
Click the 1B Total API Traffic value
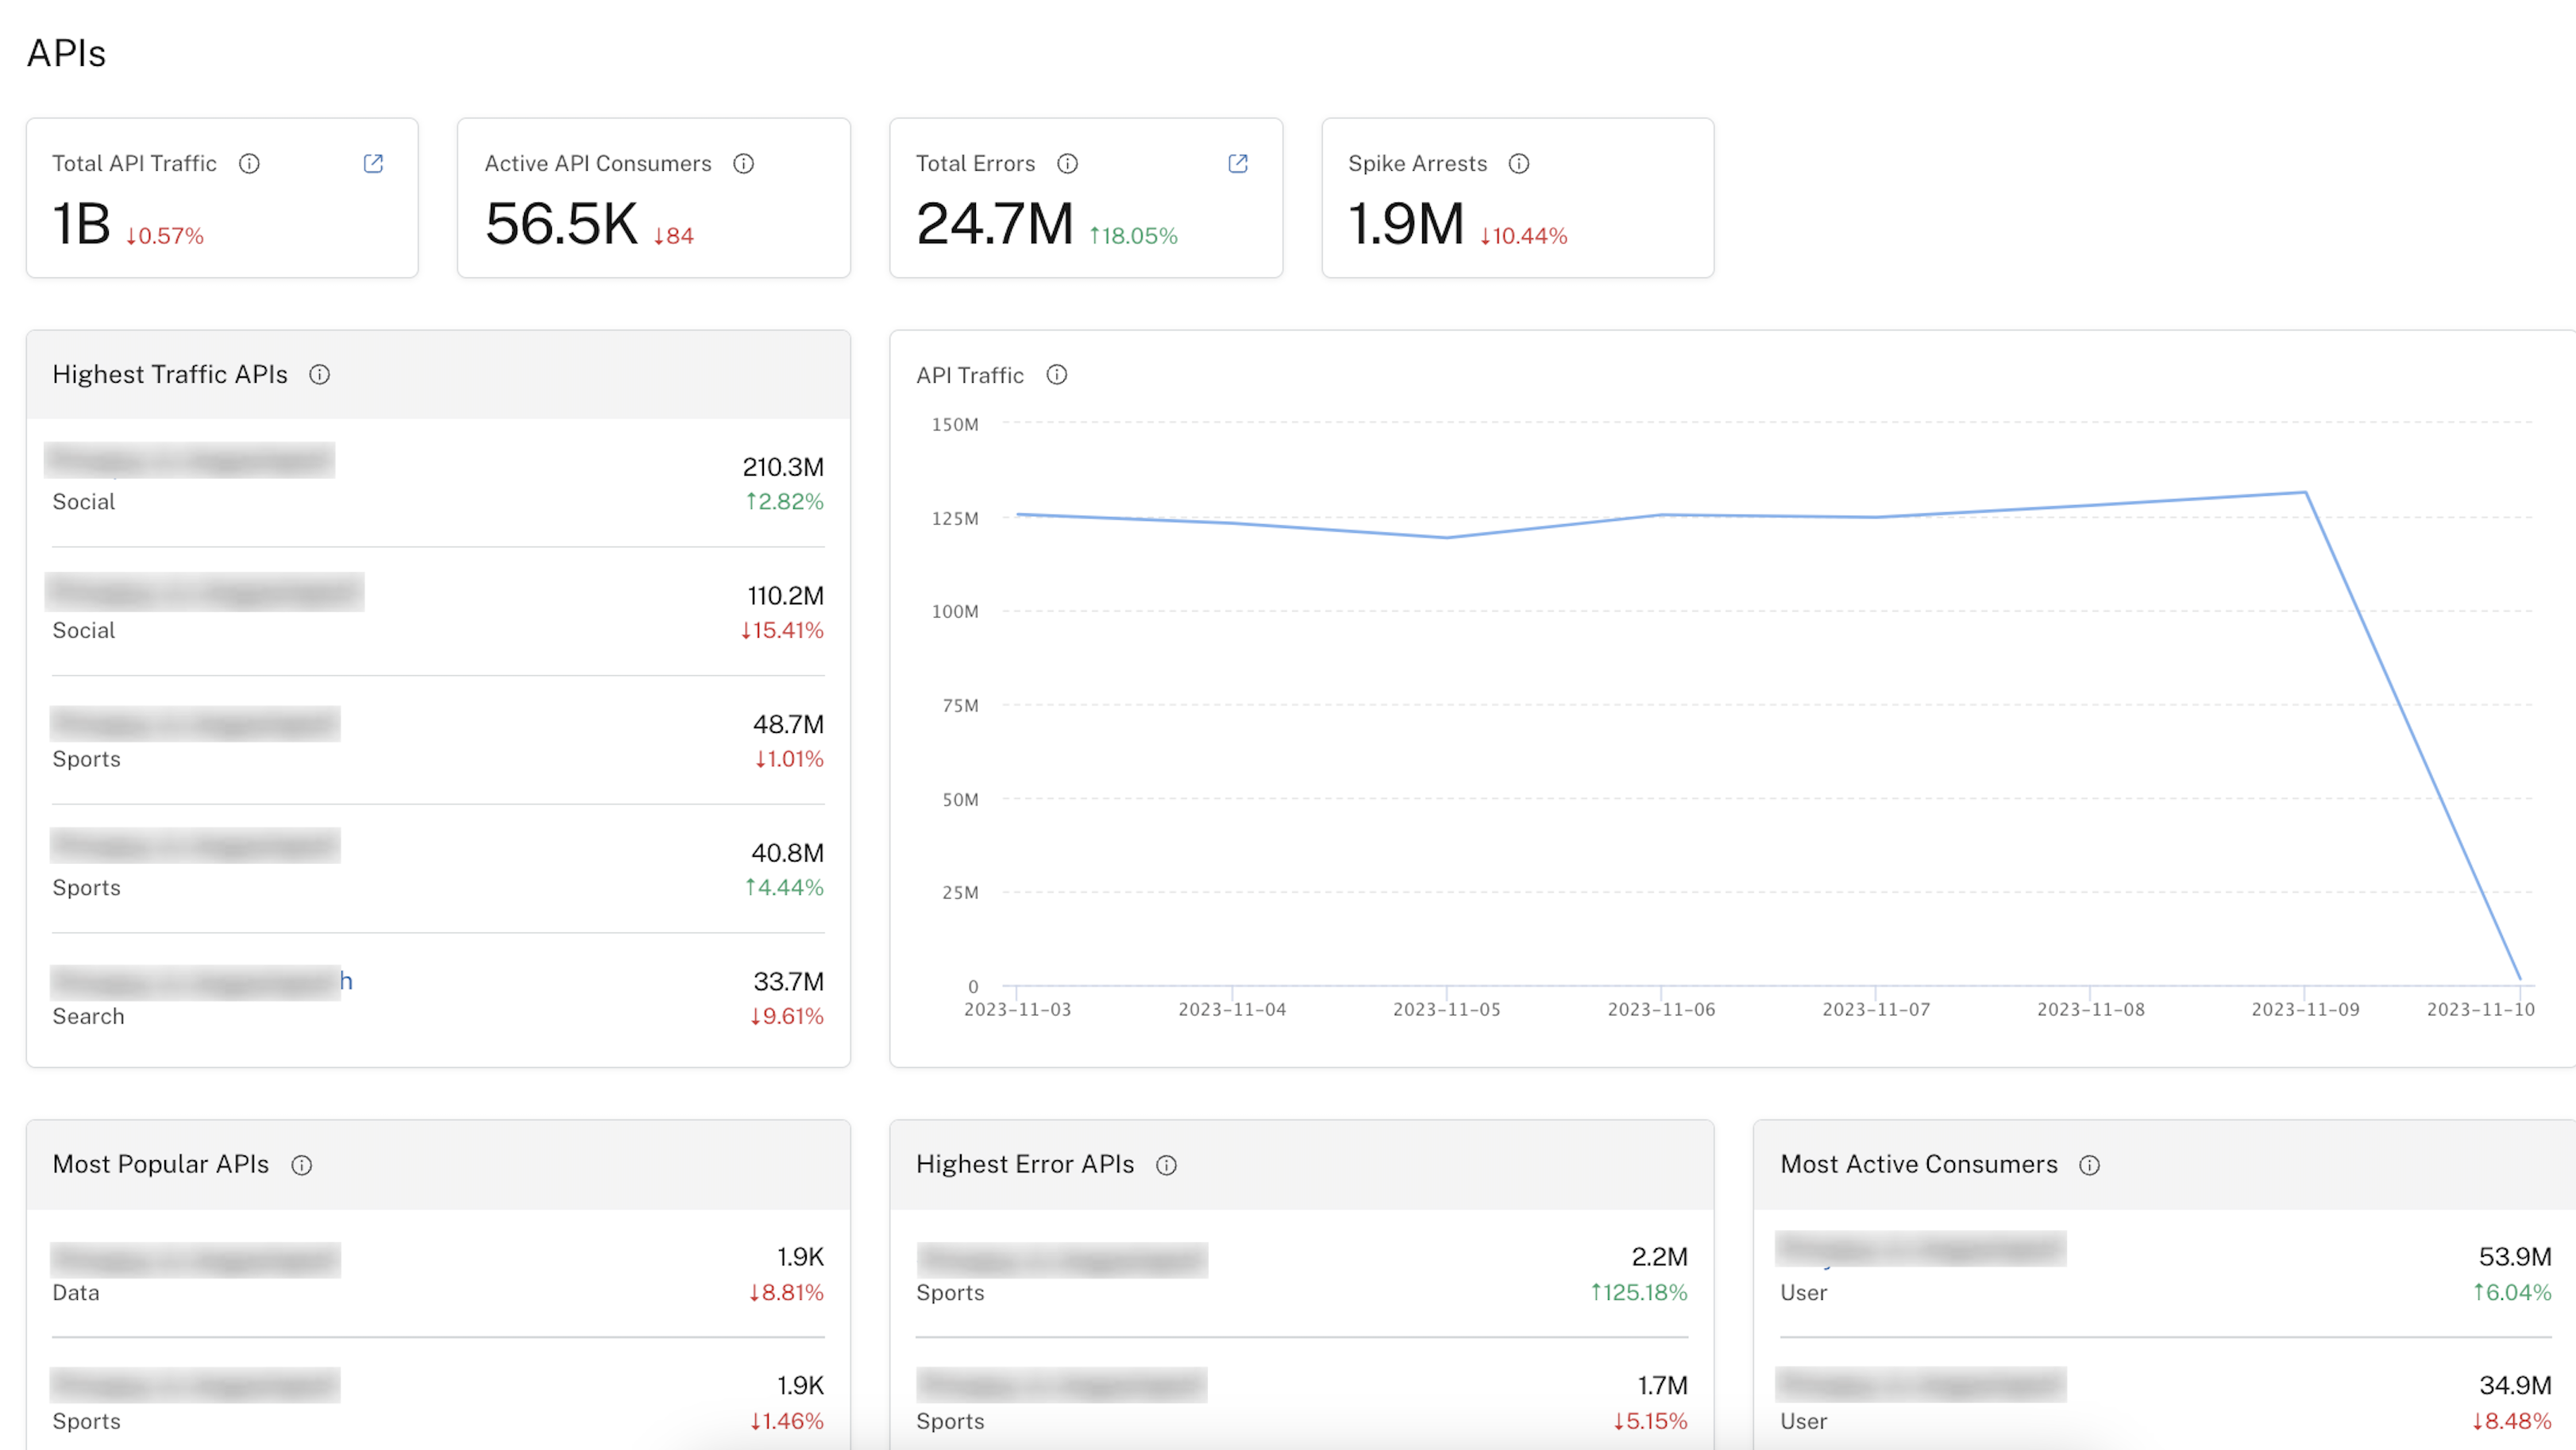click(81, 224)
